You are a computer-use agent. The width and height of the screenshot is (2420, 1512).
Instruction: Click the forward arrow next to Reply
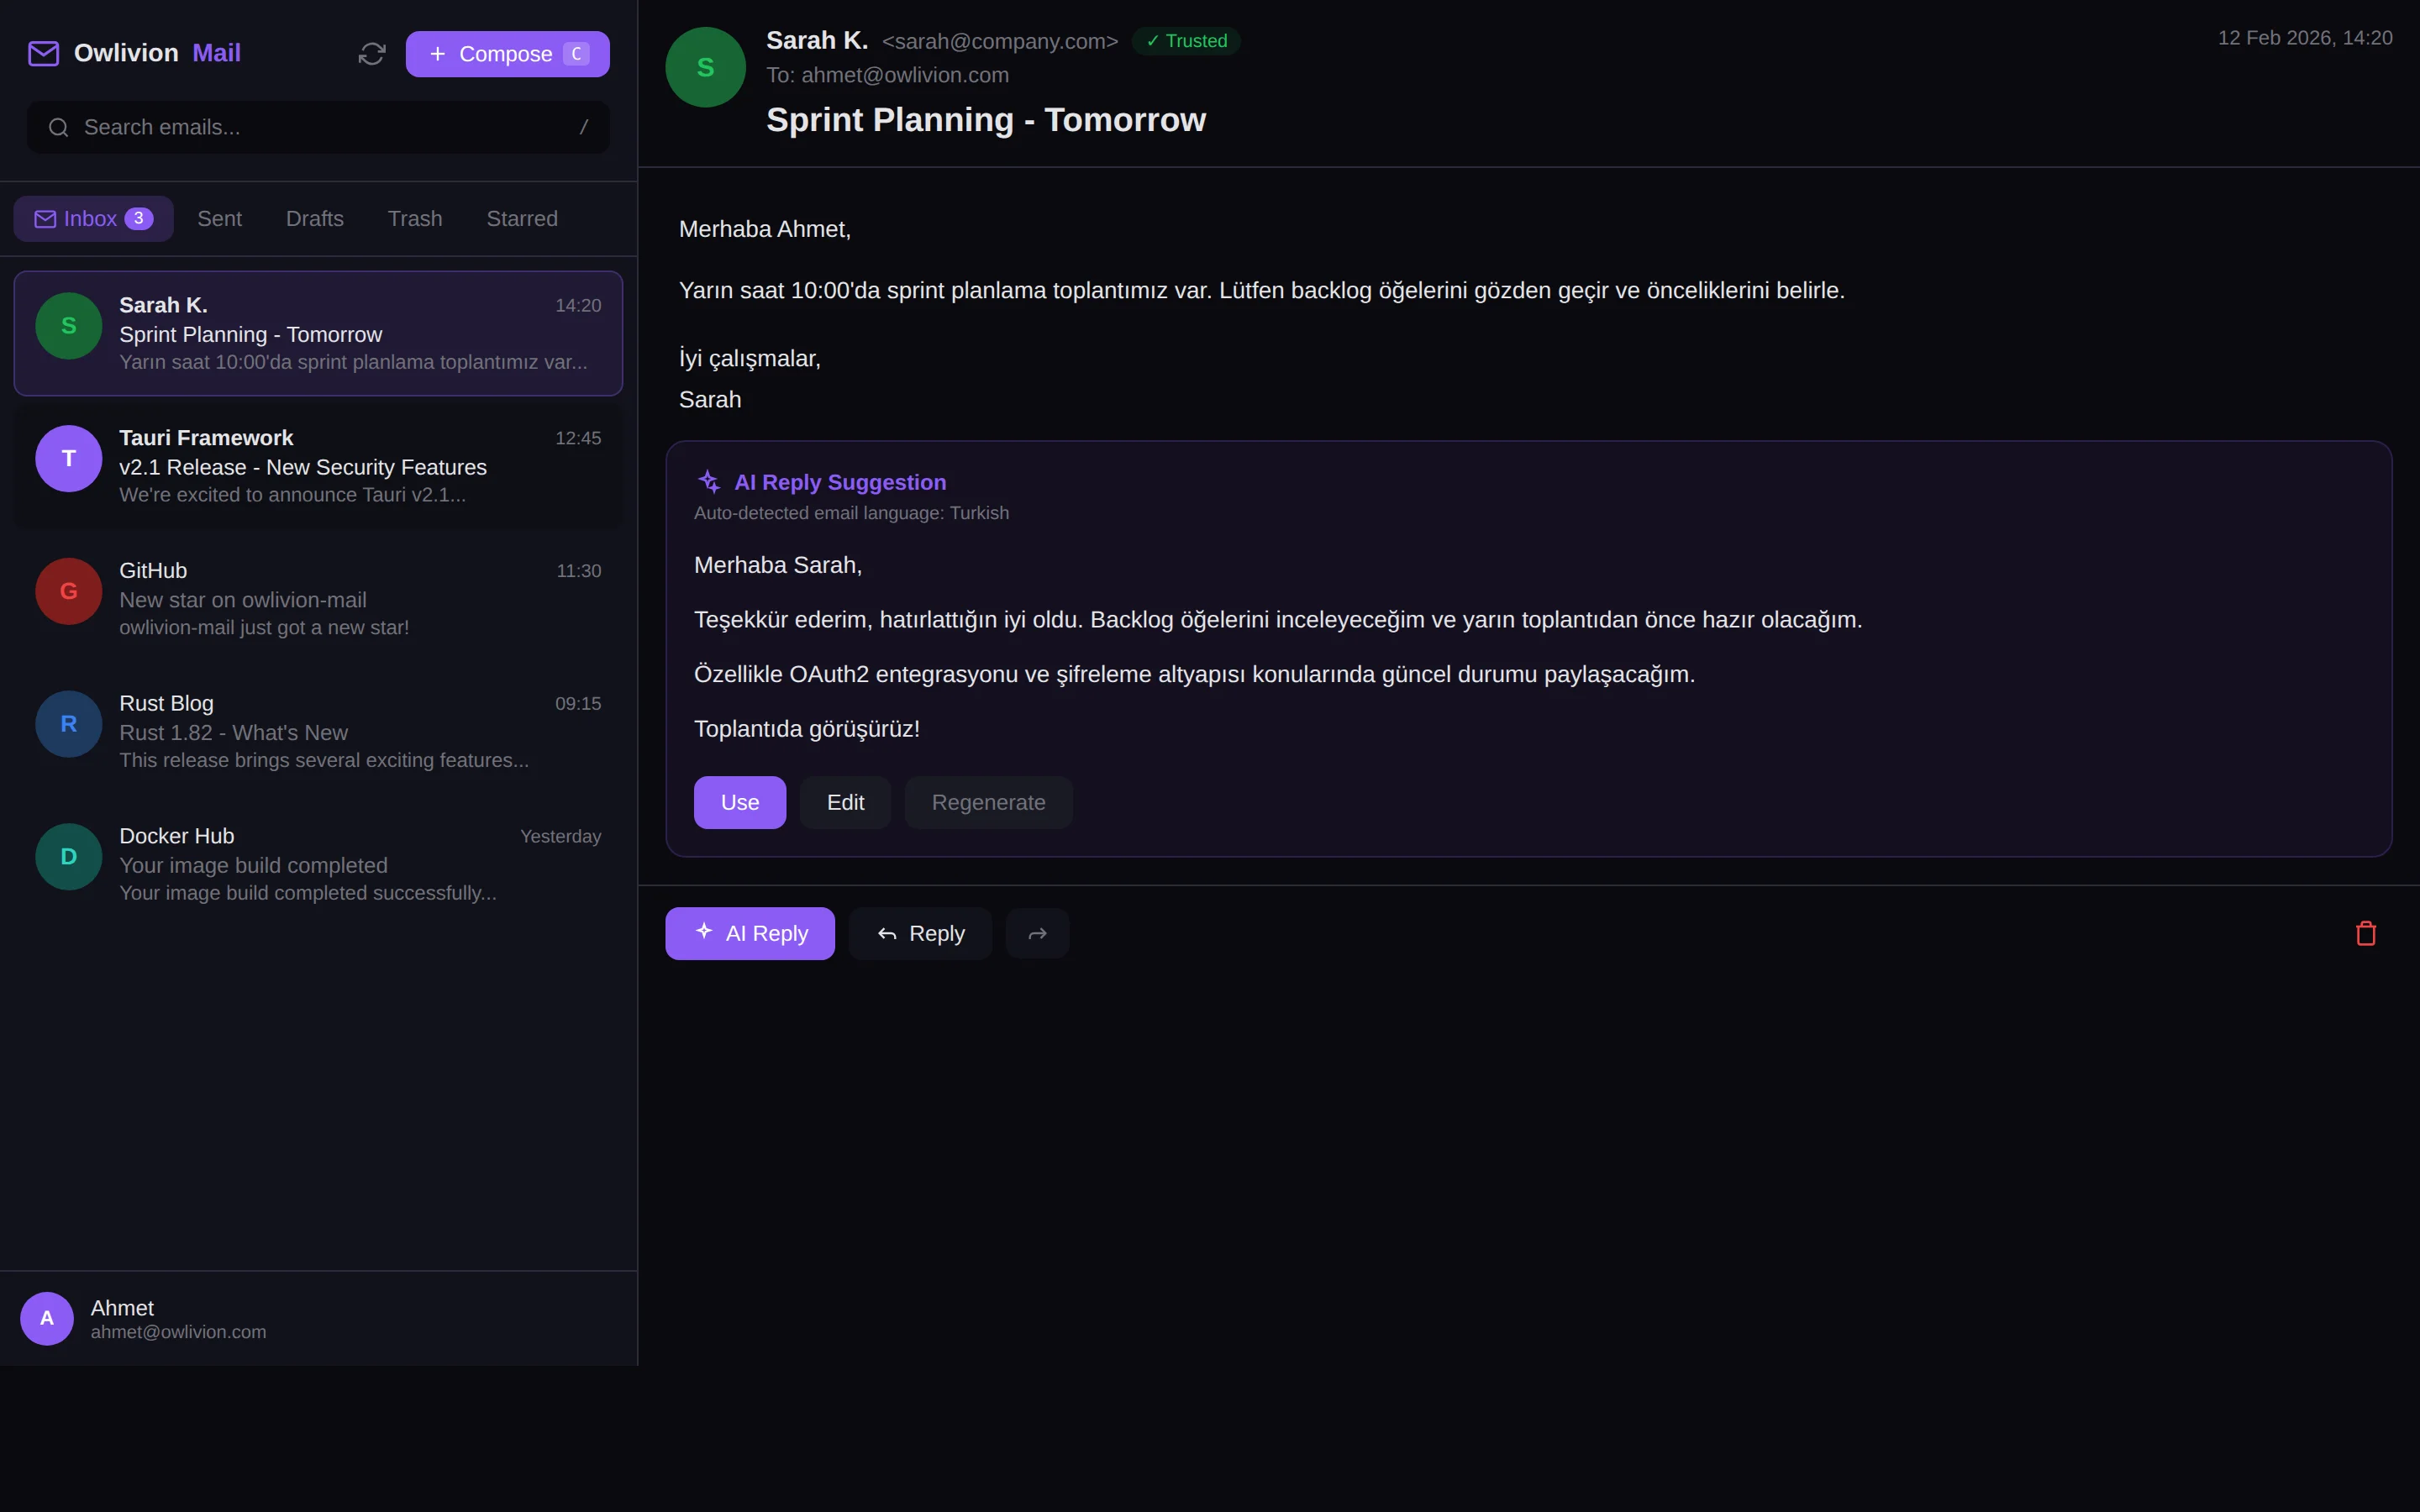pyautogui.click(x=1037, y=932)
